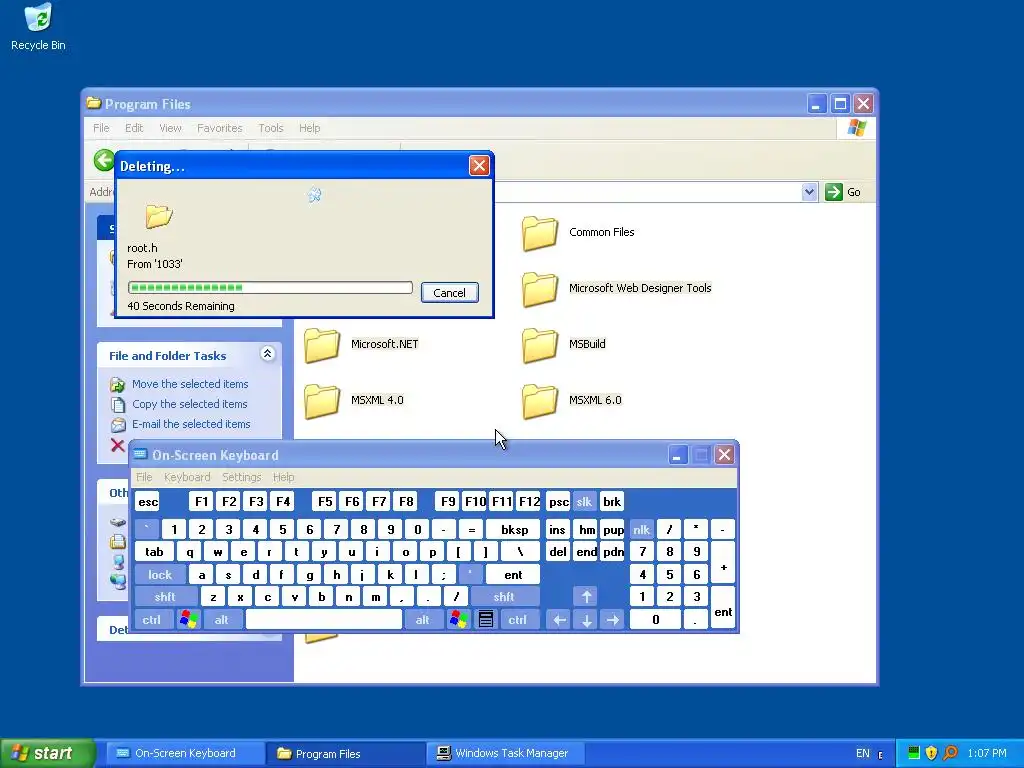Image resolution: width=1024 pixels, height=768 pixels.
Task: Select the Common Files folder icon
Action: coord(539,233)
